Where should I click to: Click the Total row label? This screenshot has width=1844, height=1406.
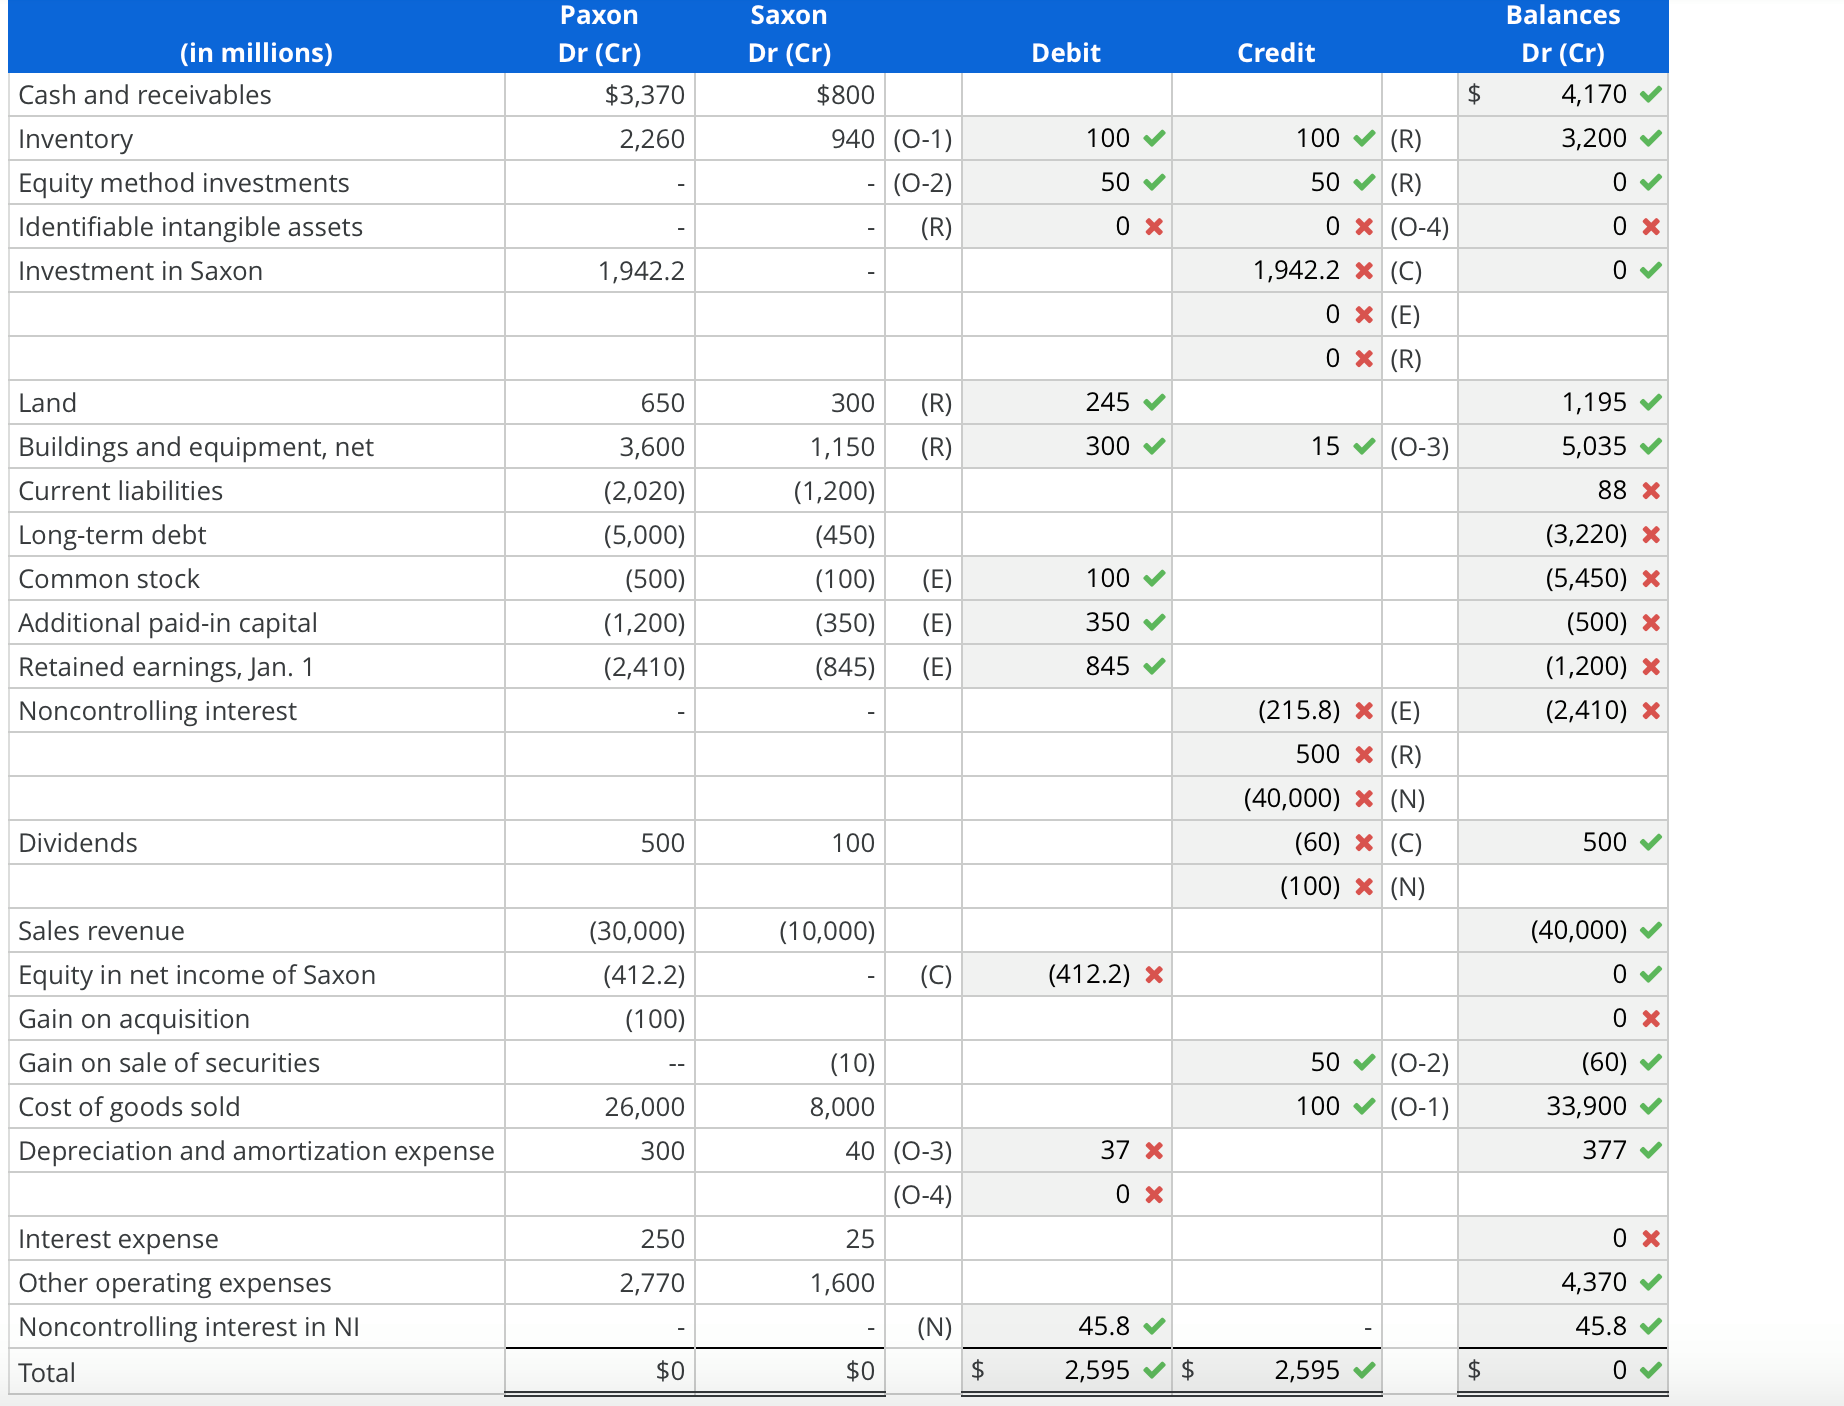point(47,1373)
